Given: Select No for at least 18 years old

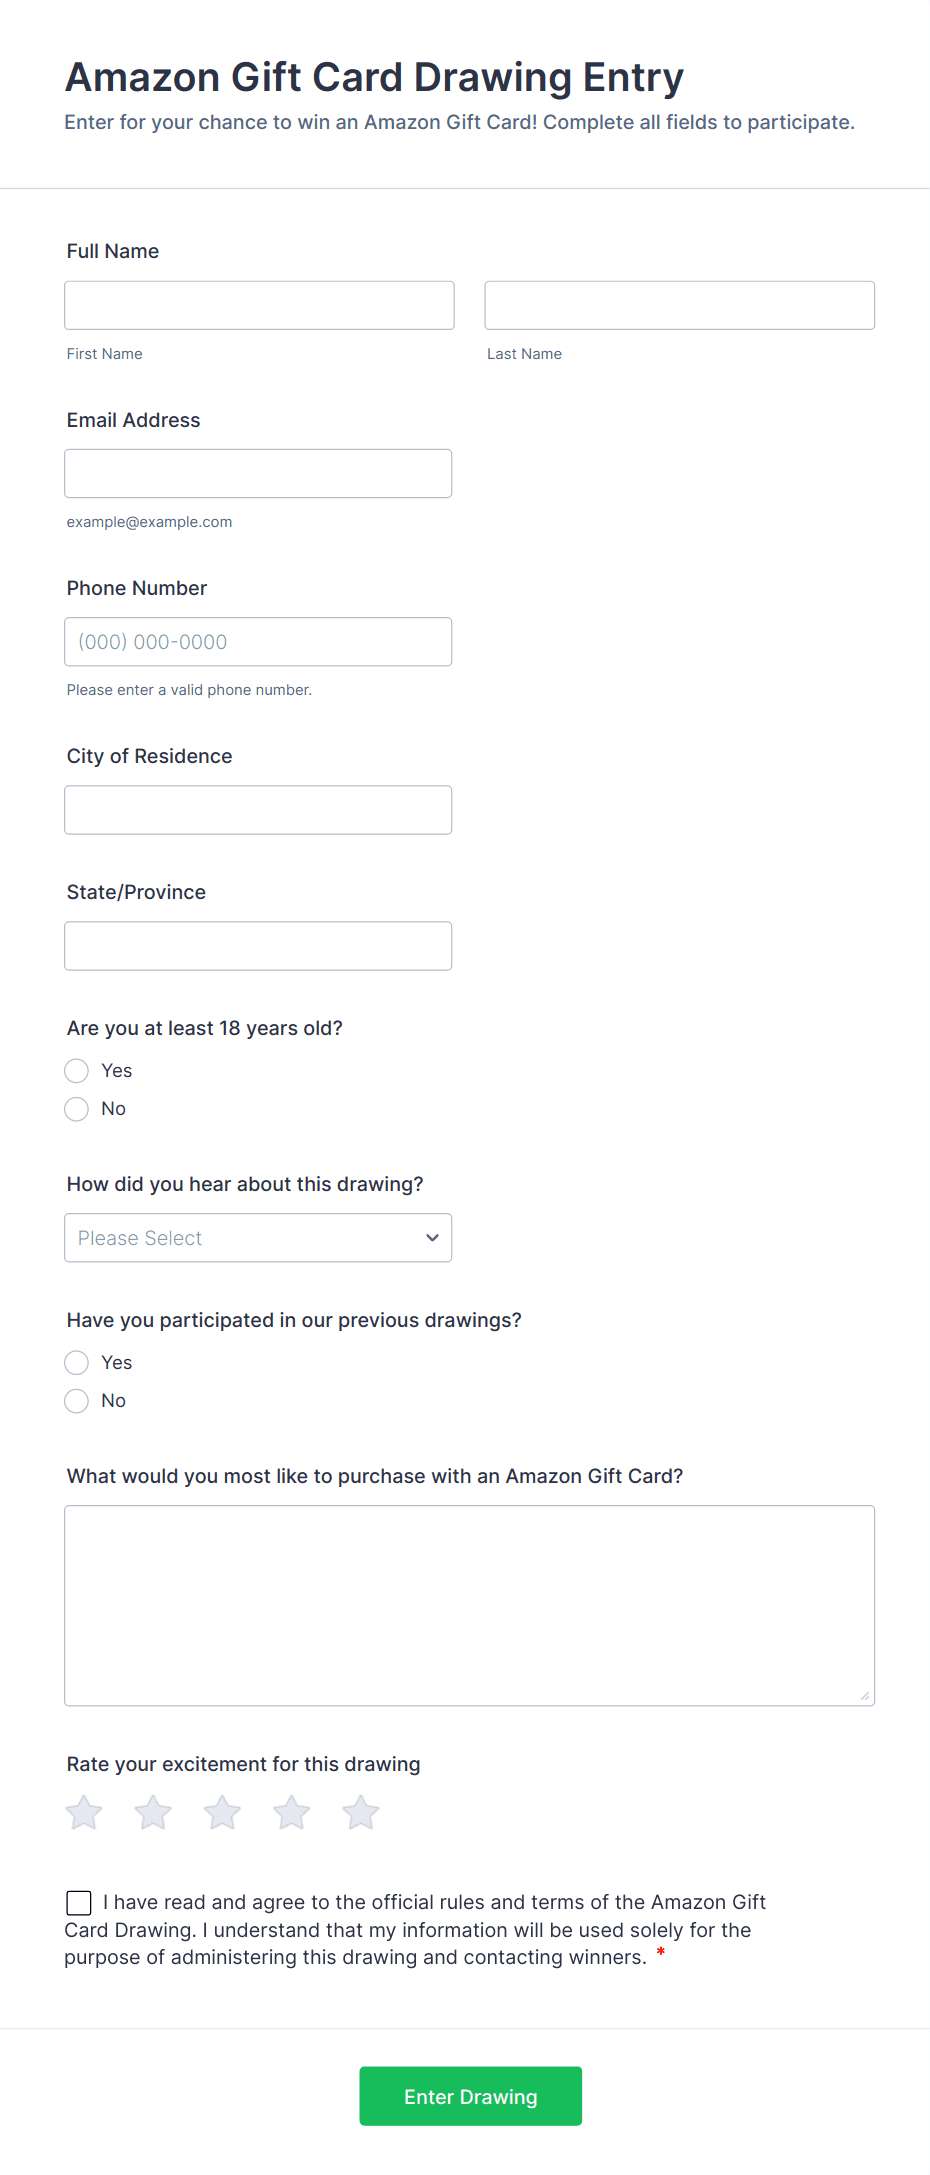Looking at the screenshot, I should (76, 1108).
